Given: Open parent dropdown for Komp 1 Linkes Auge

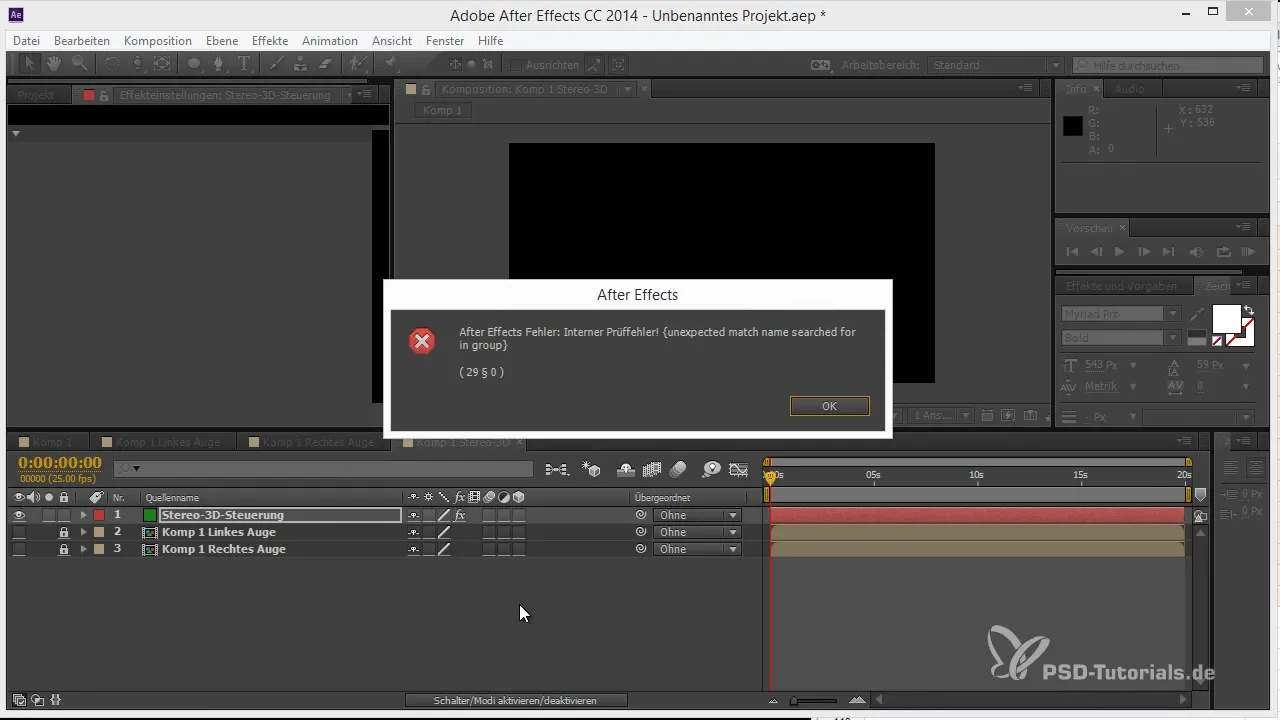Looking at the screenshot, I should 697,533.
